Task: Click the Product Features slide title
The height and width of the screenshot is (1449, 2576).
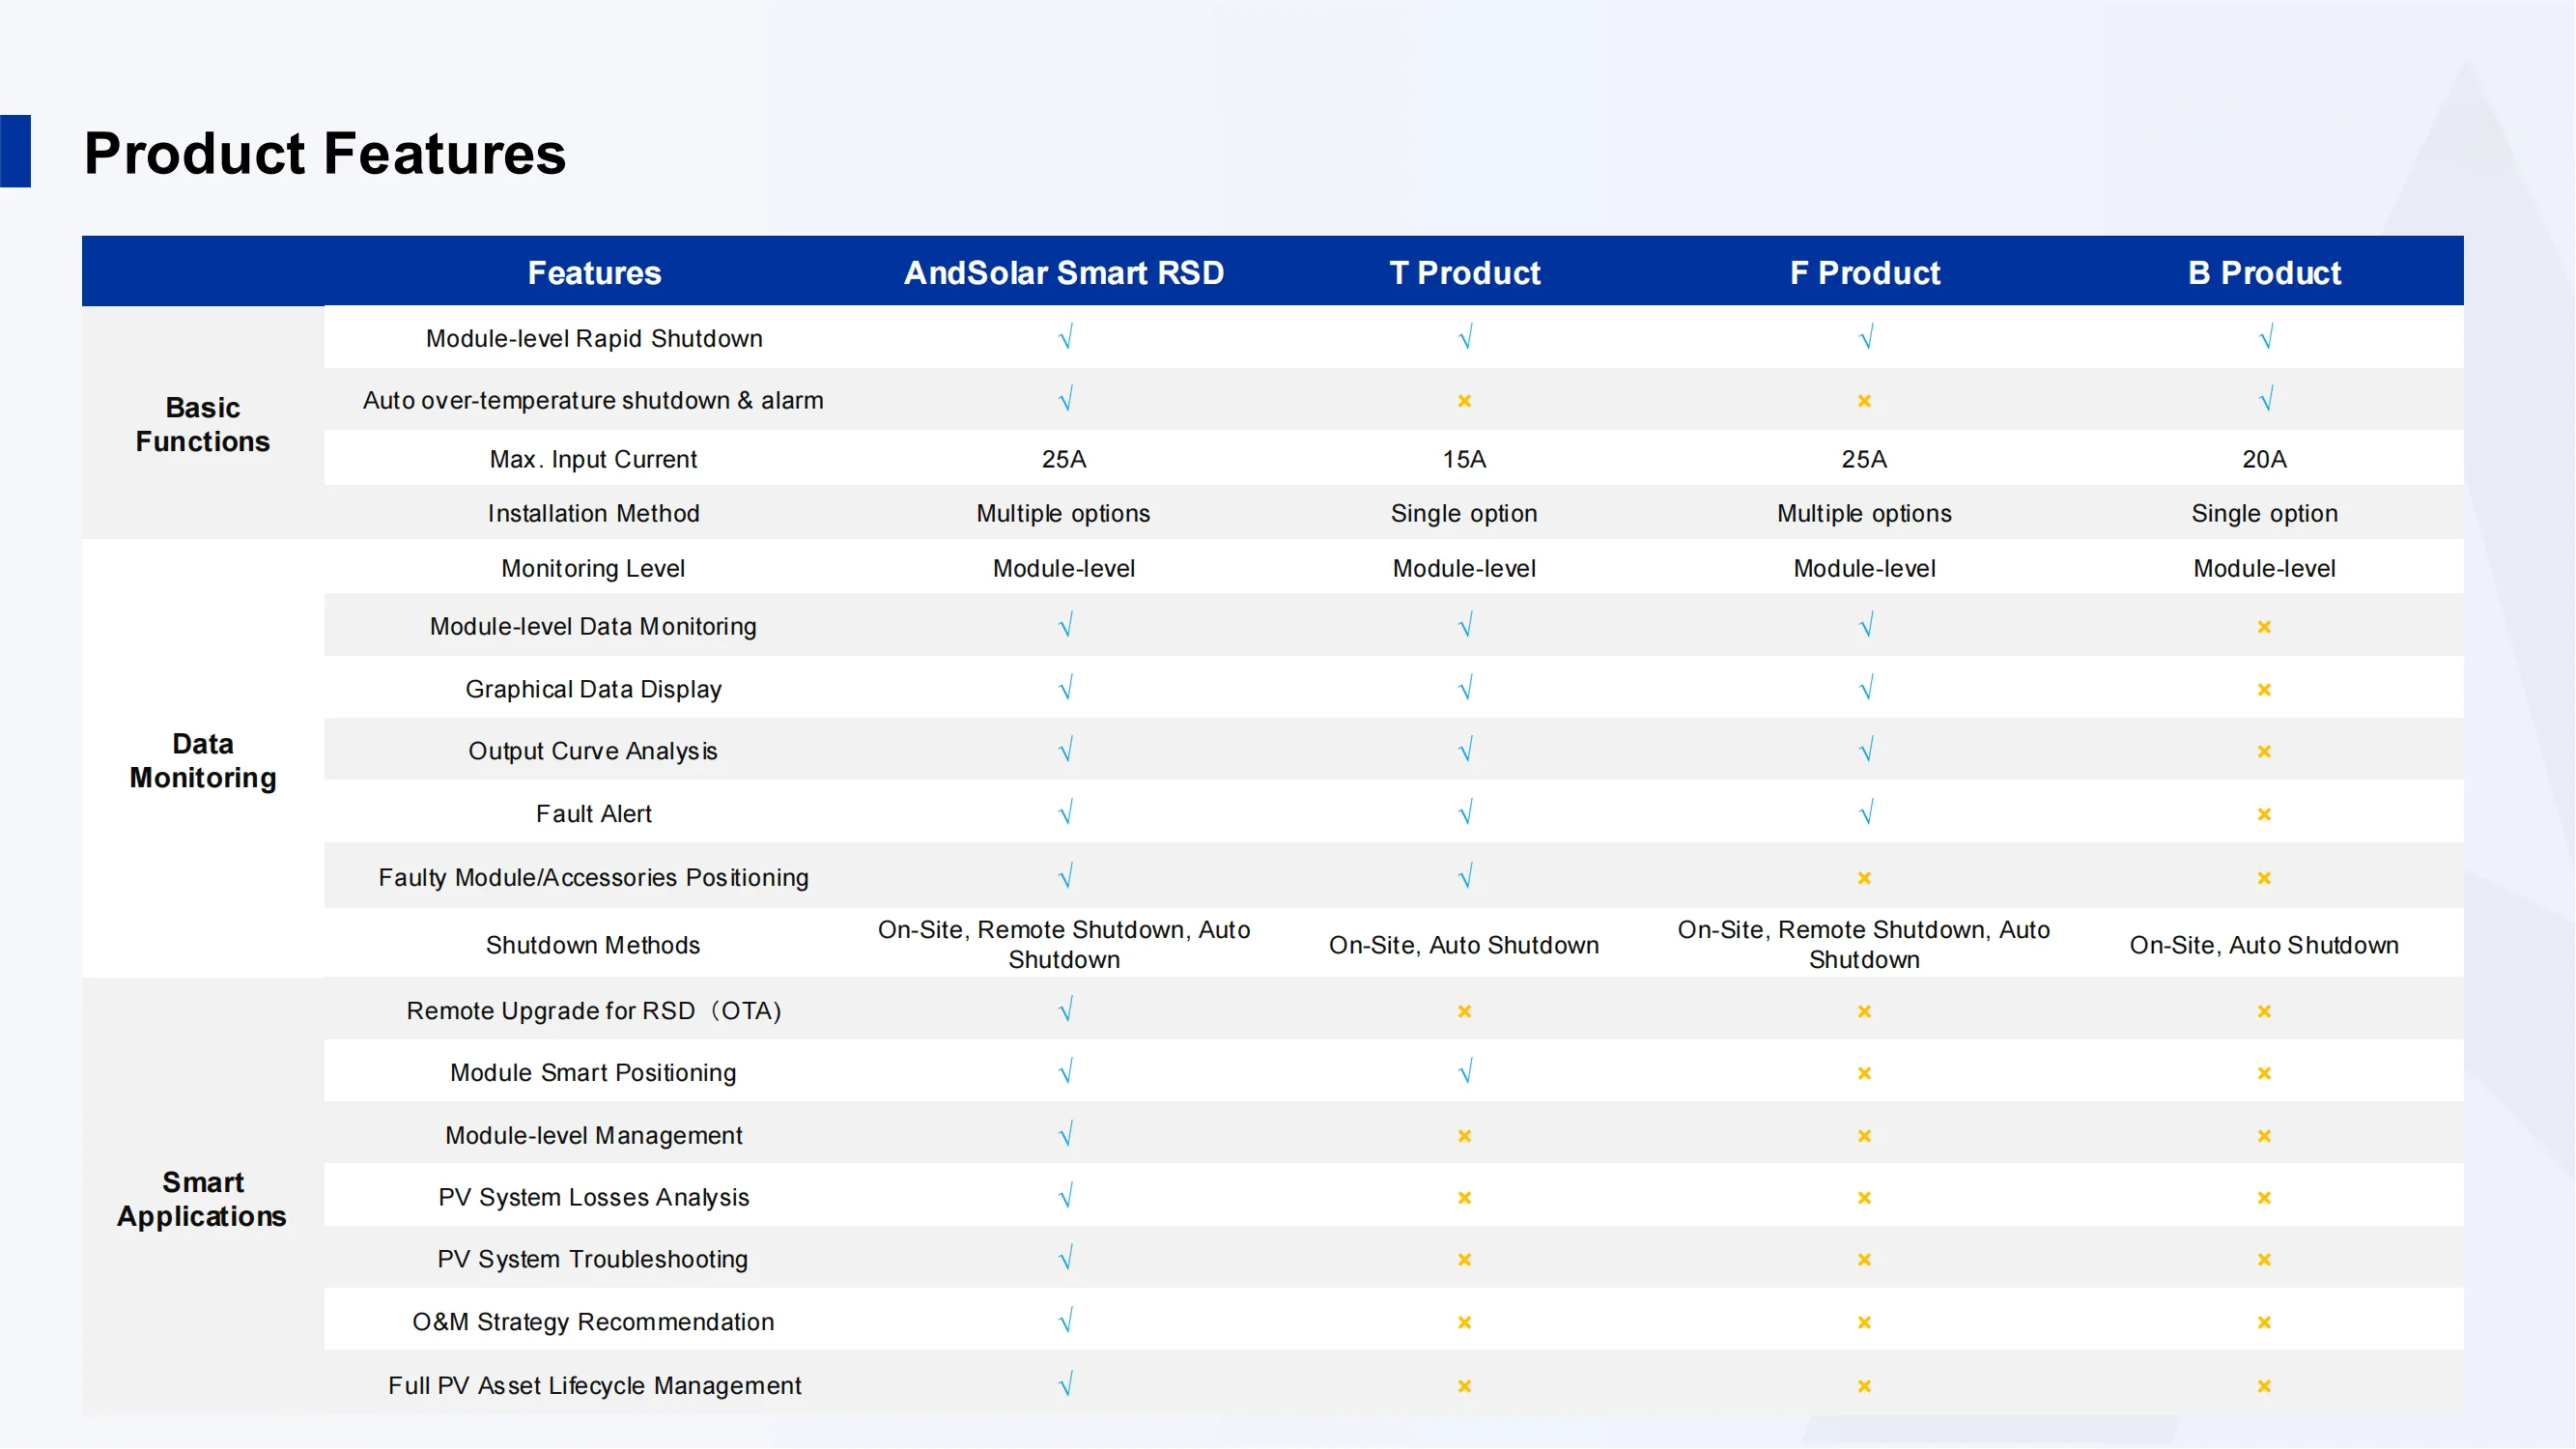Action: pos(325,153)
